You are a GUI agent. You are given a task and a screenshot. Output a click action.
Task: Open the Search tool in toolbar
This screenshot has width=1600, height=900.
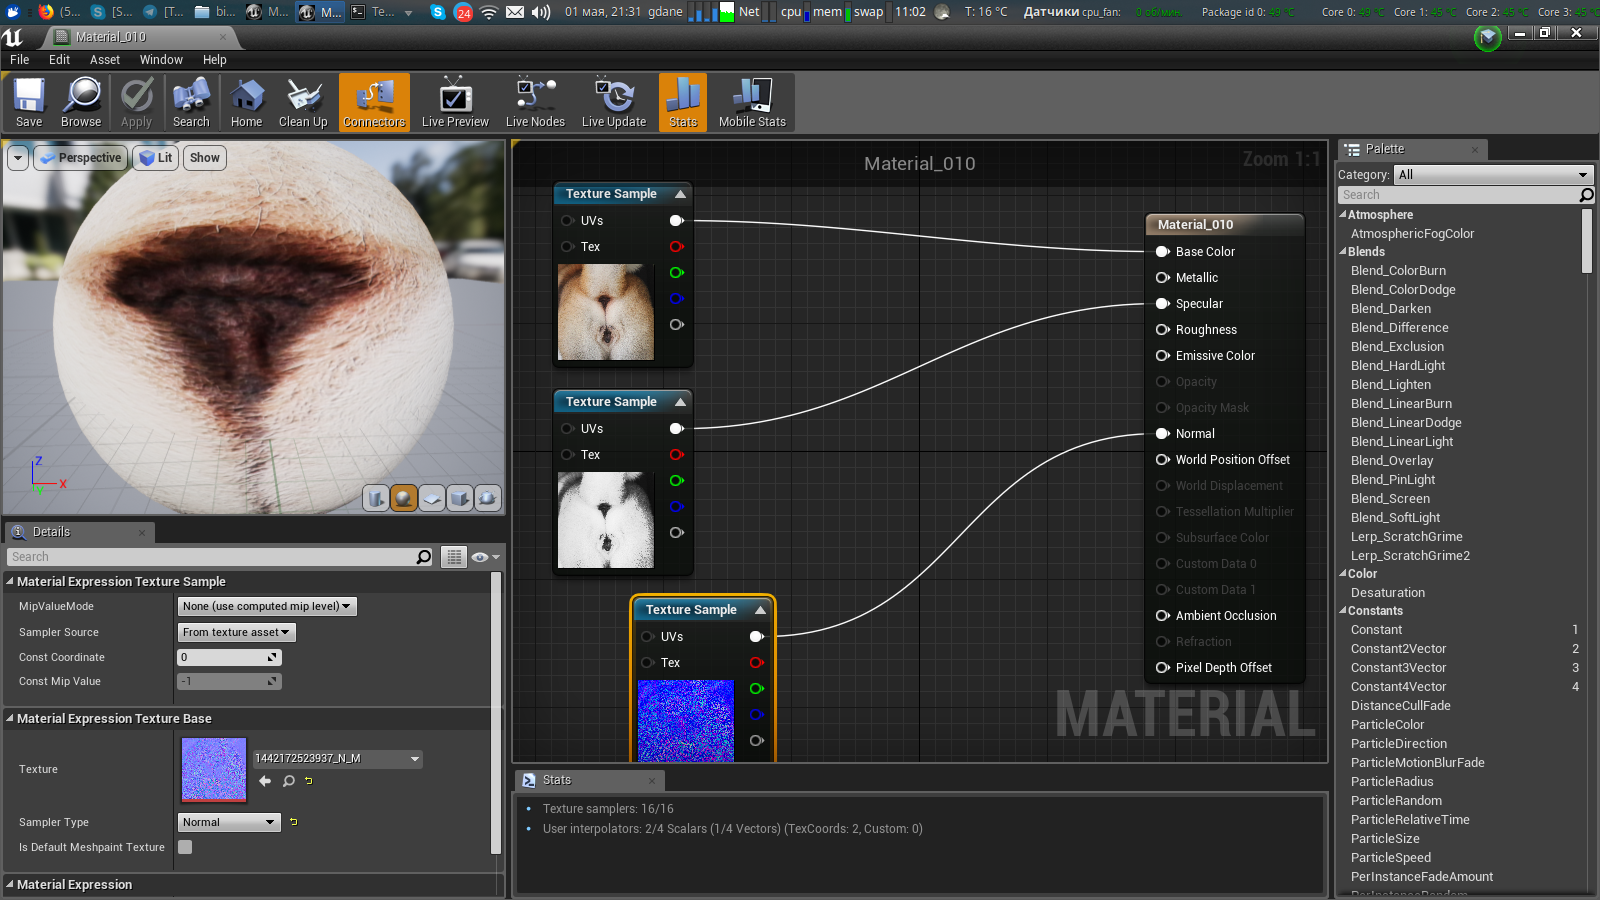[191, 102]
